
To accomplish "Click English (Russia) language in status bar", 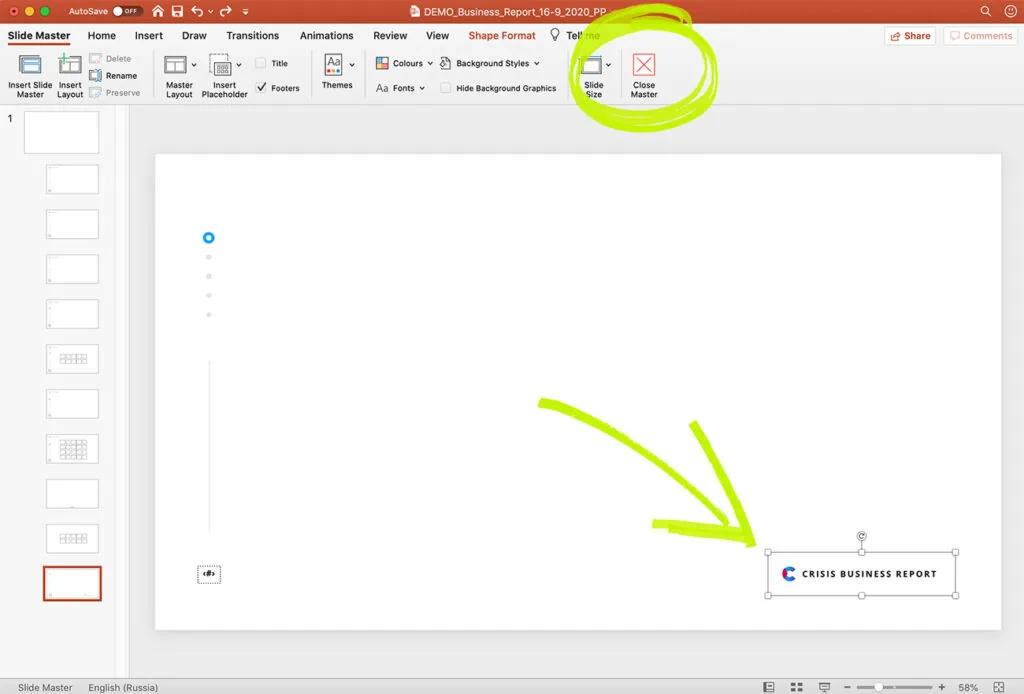I will (x=123, y=687).
